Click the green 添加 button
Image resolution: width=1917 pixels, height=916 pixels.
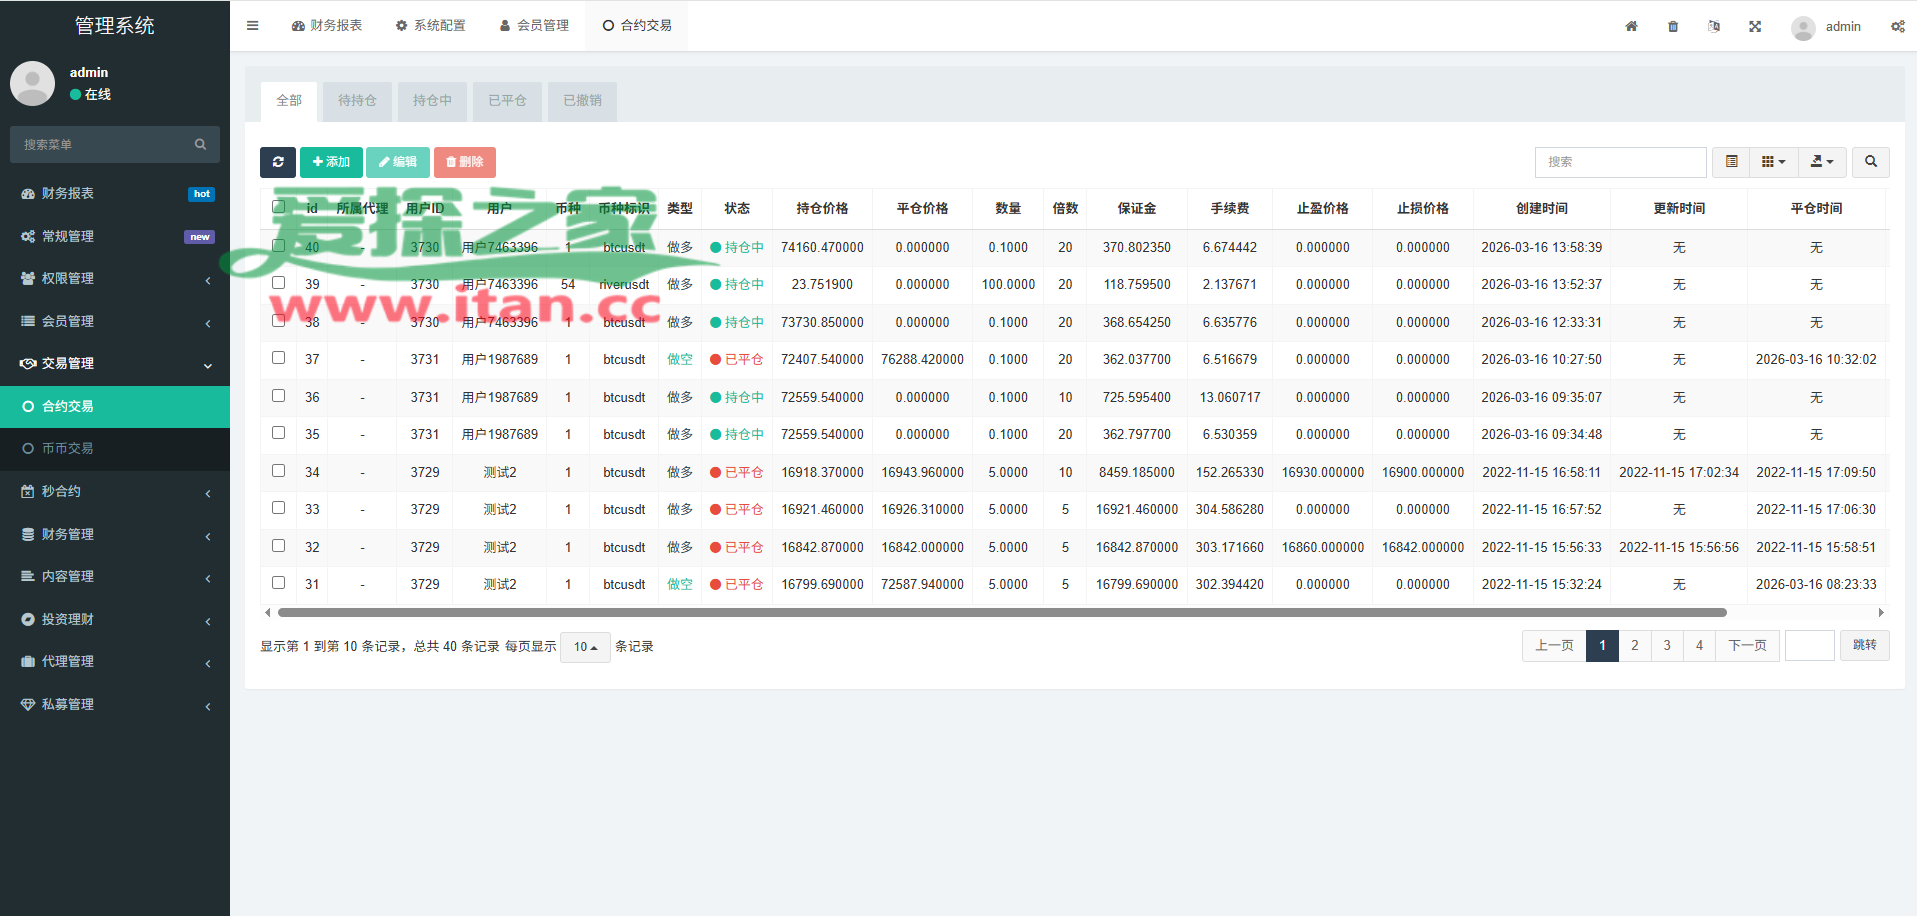(331, 162)
